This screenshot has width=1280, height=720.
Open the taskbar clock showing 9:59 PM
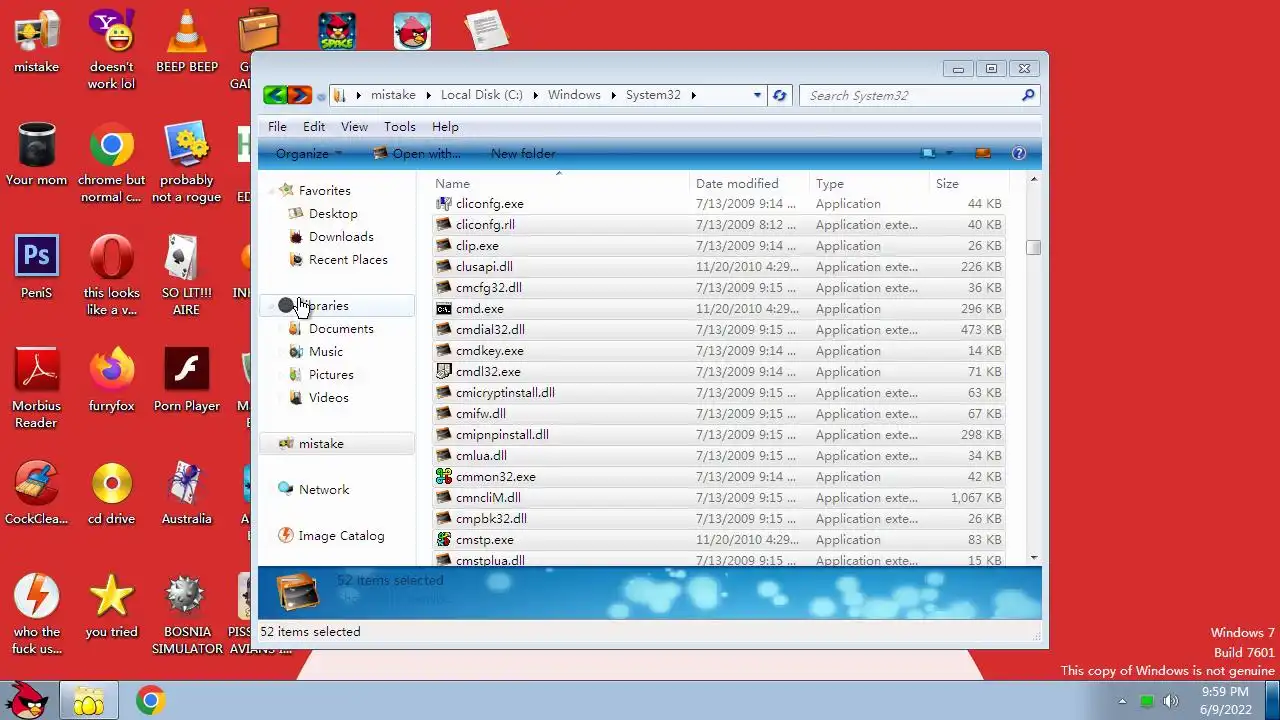click(x=1225, y=701)
